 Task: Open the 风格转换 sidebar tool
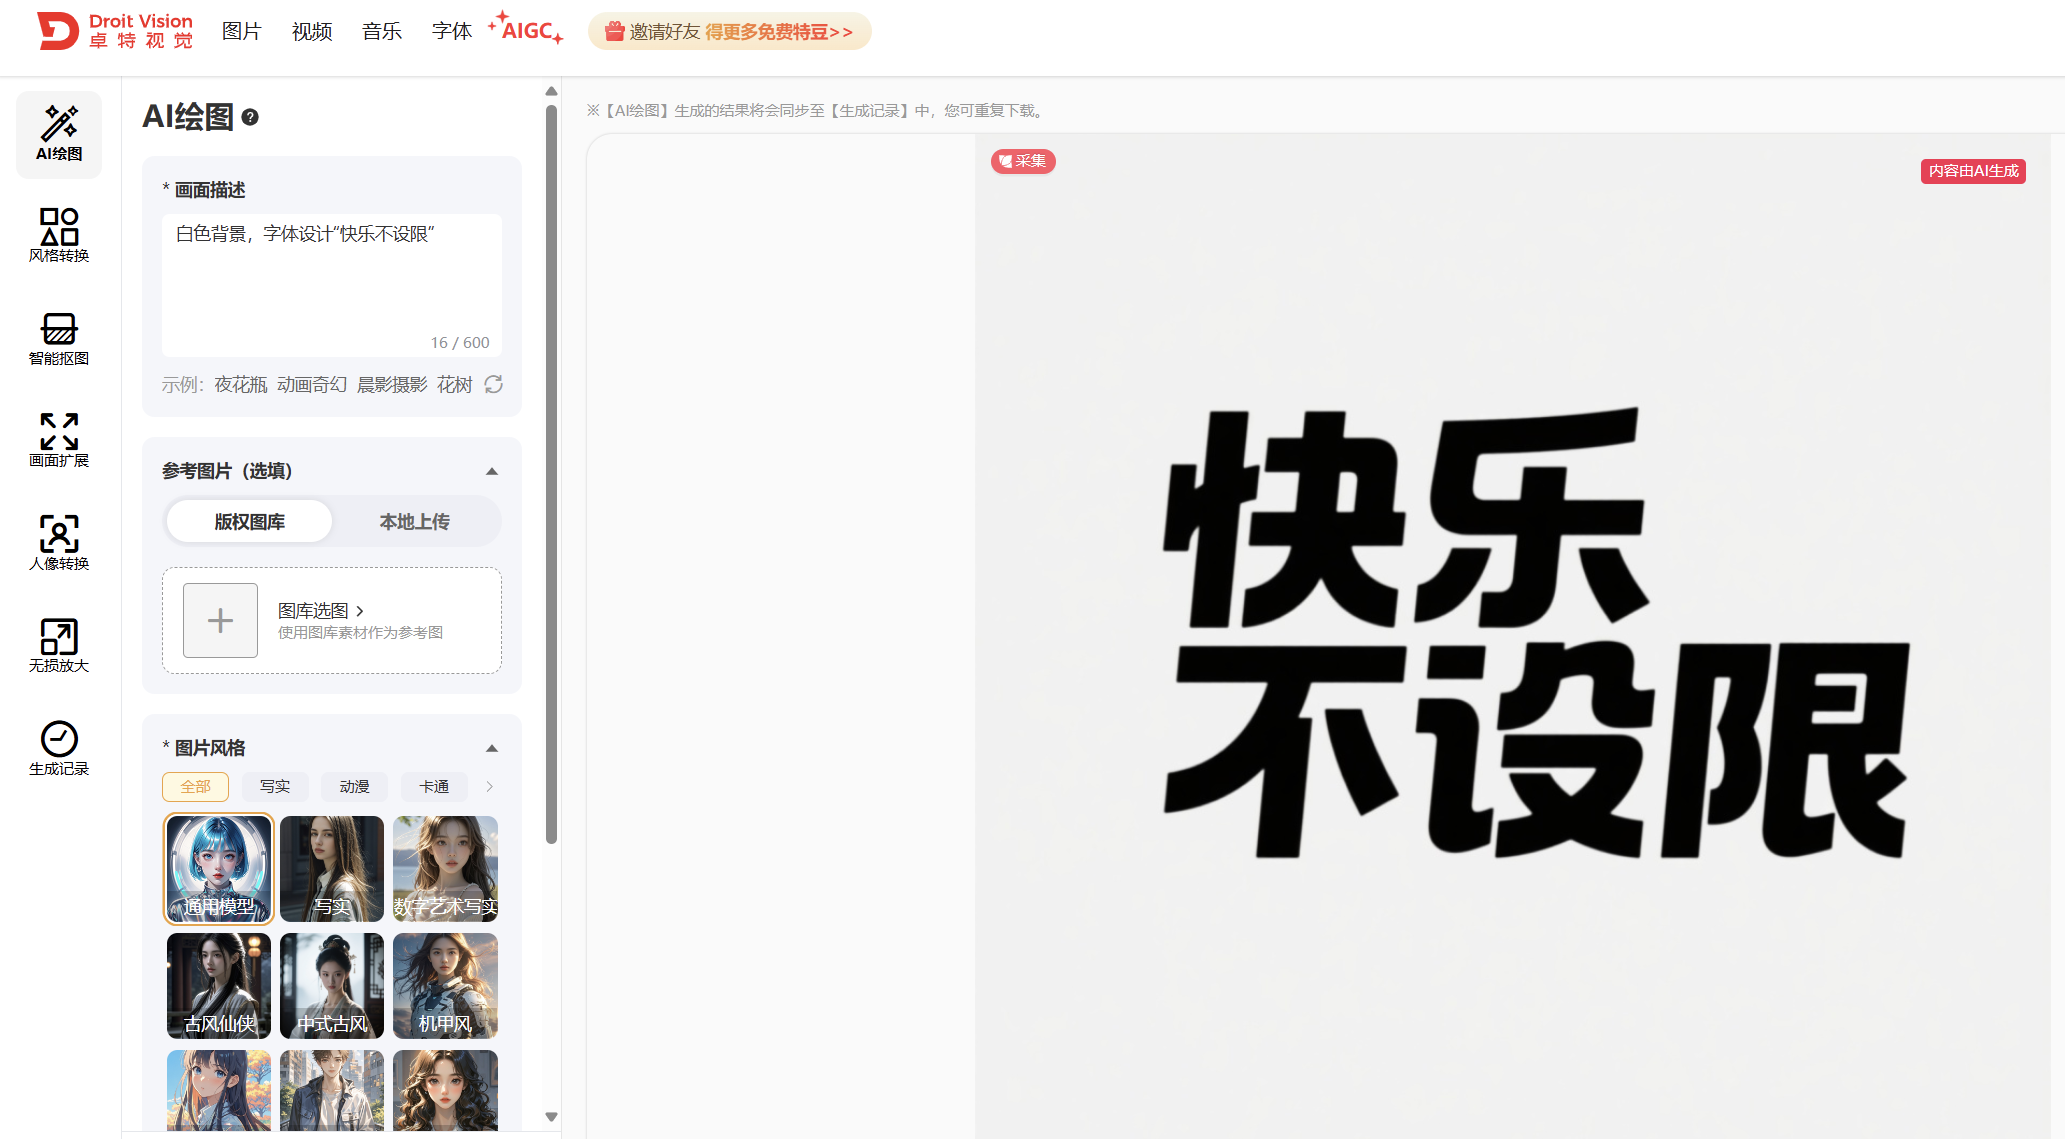pos(59,236)
